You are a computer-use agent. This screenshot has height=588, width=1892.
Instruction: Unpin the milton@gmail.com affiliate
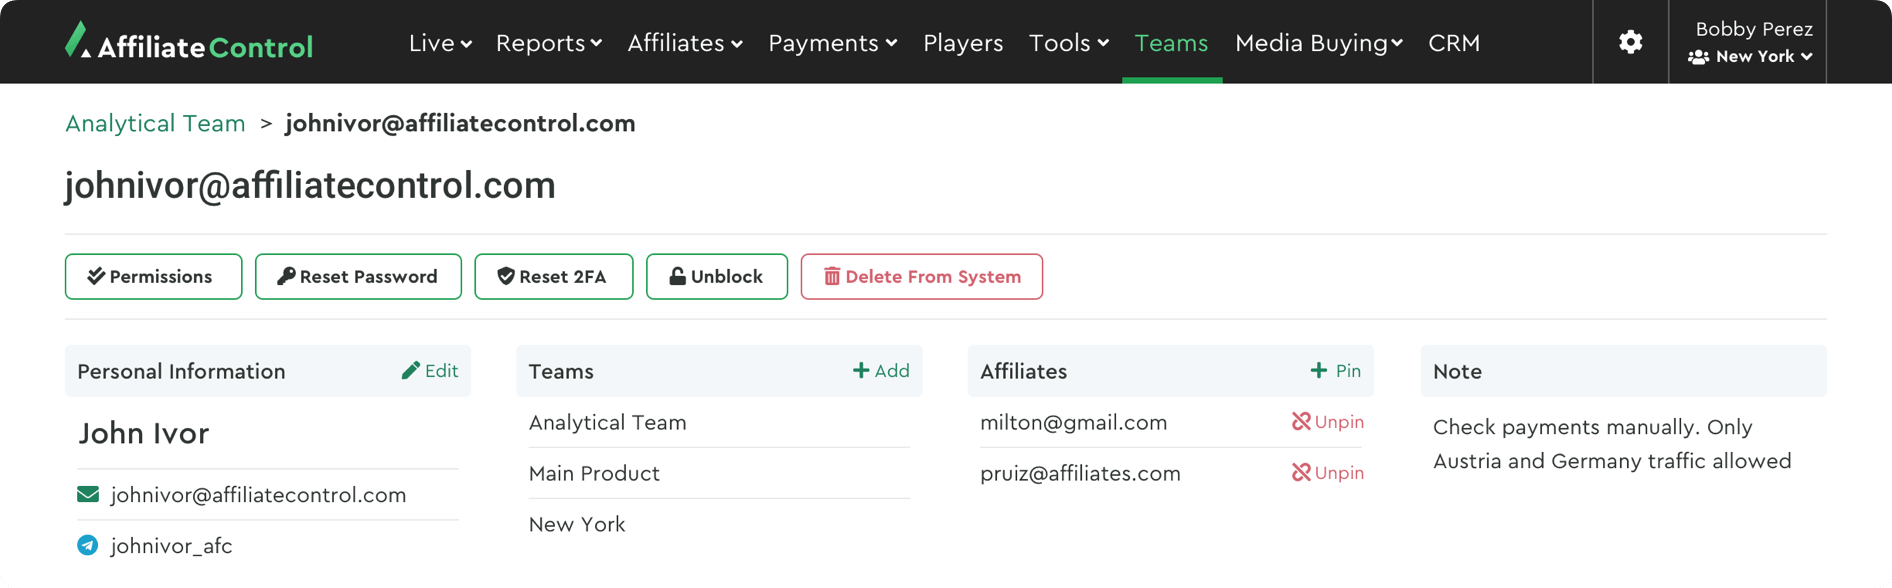tap(1327, 422)
